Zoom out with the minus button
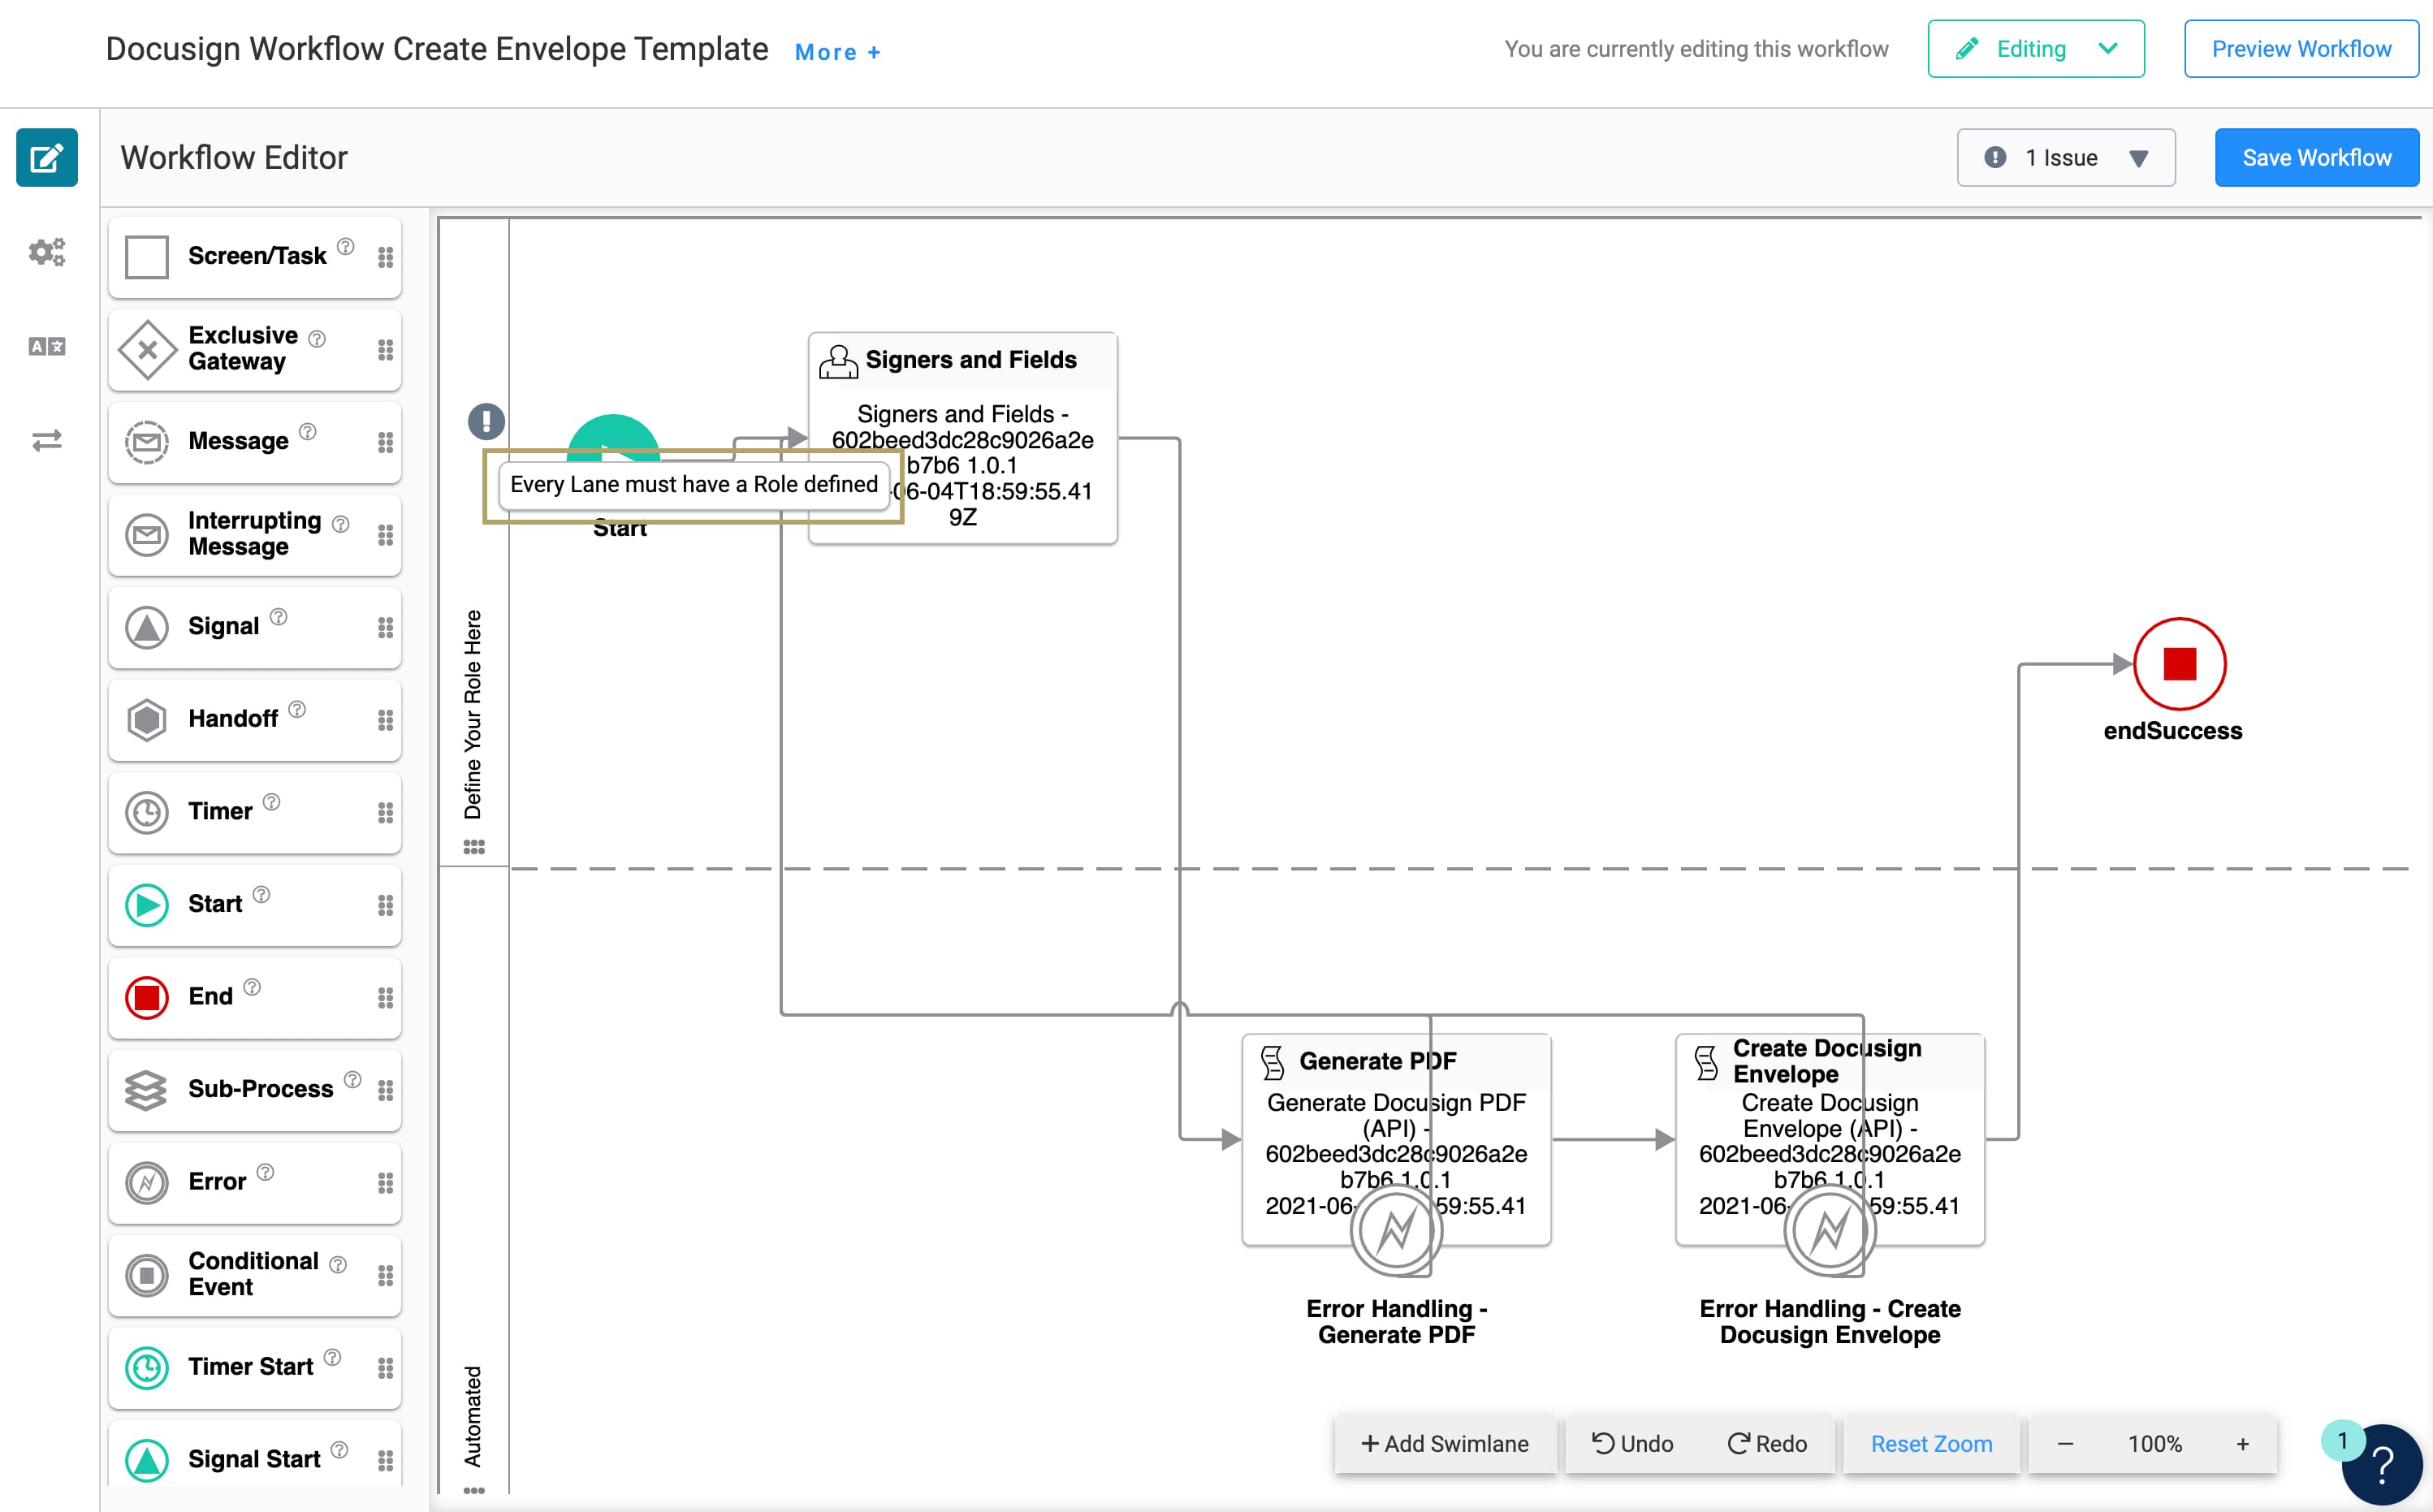The image size is (2433, 1512). pos(2065,1444)
